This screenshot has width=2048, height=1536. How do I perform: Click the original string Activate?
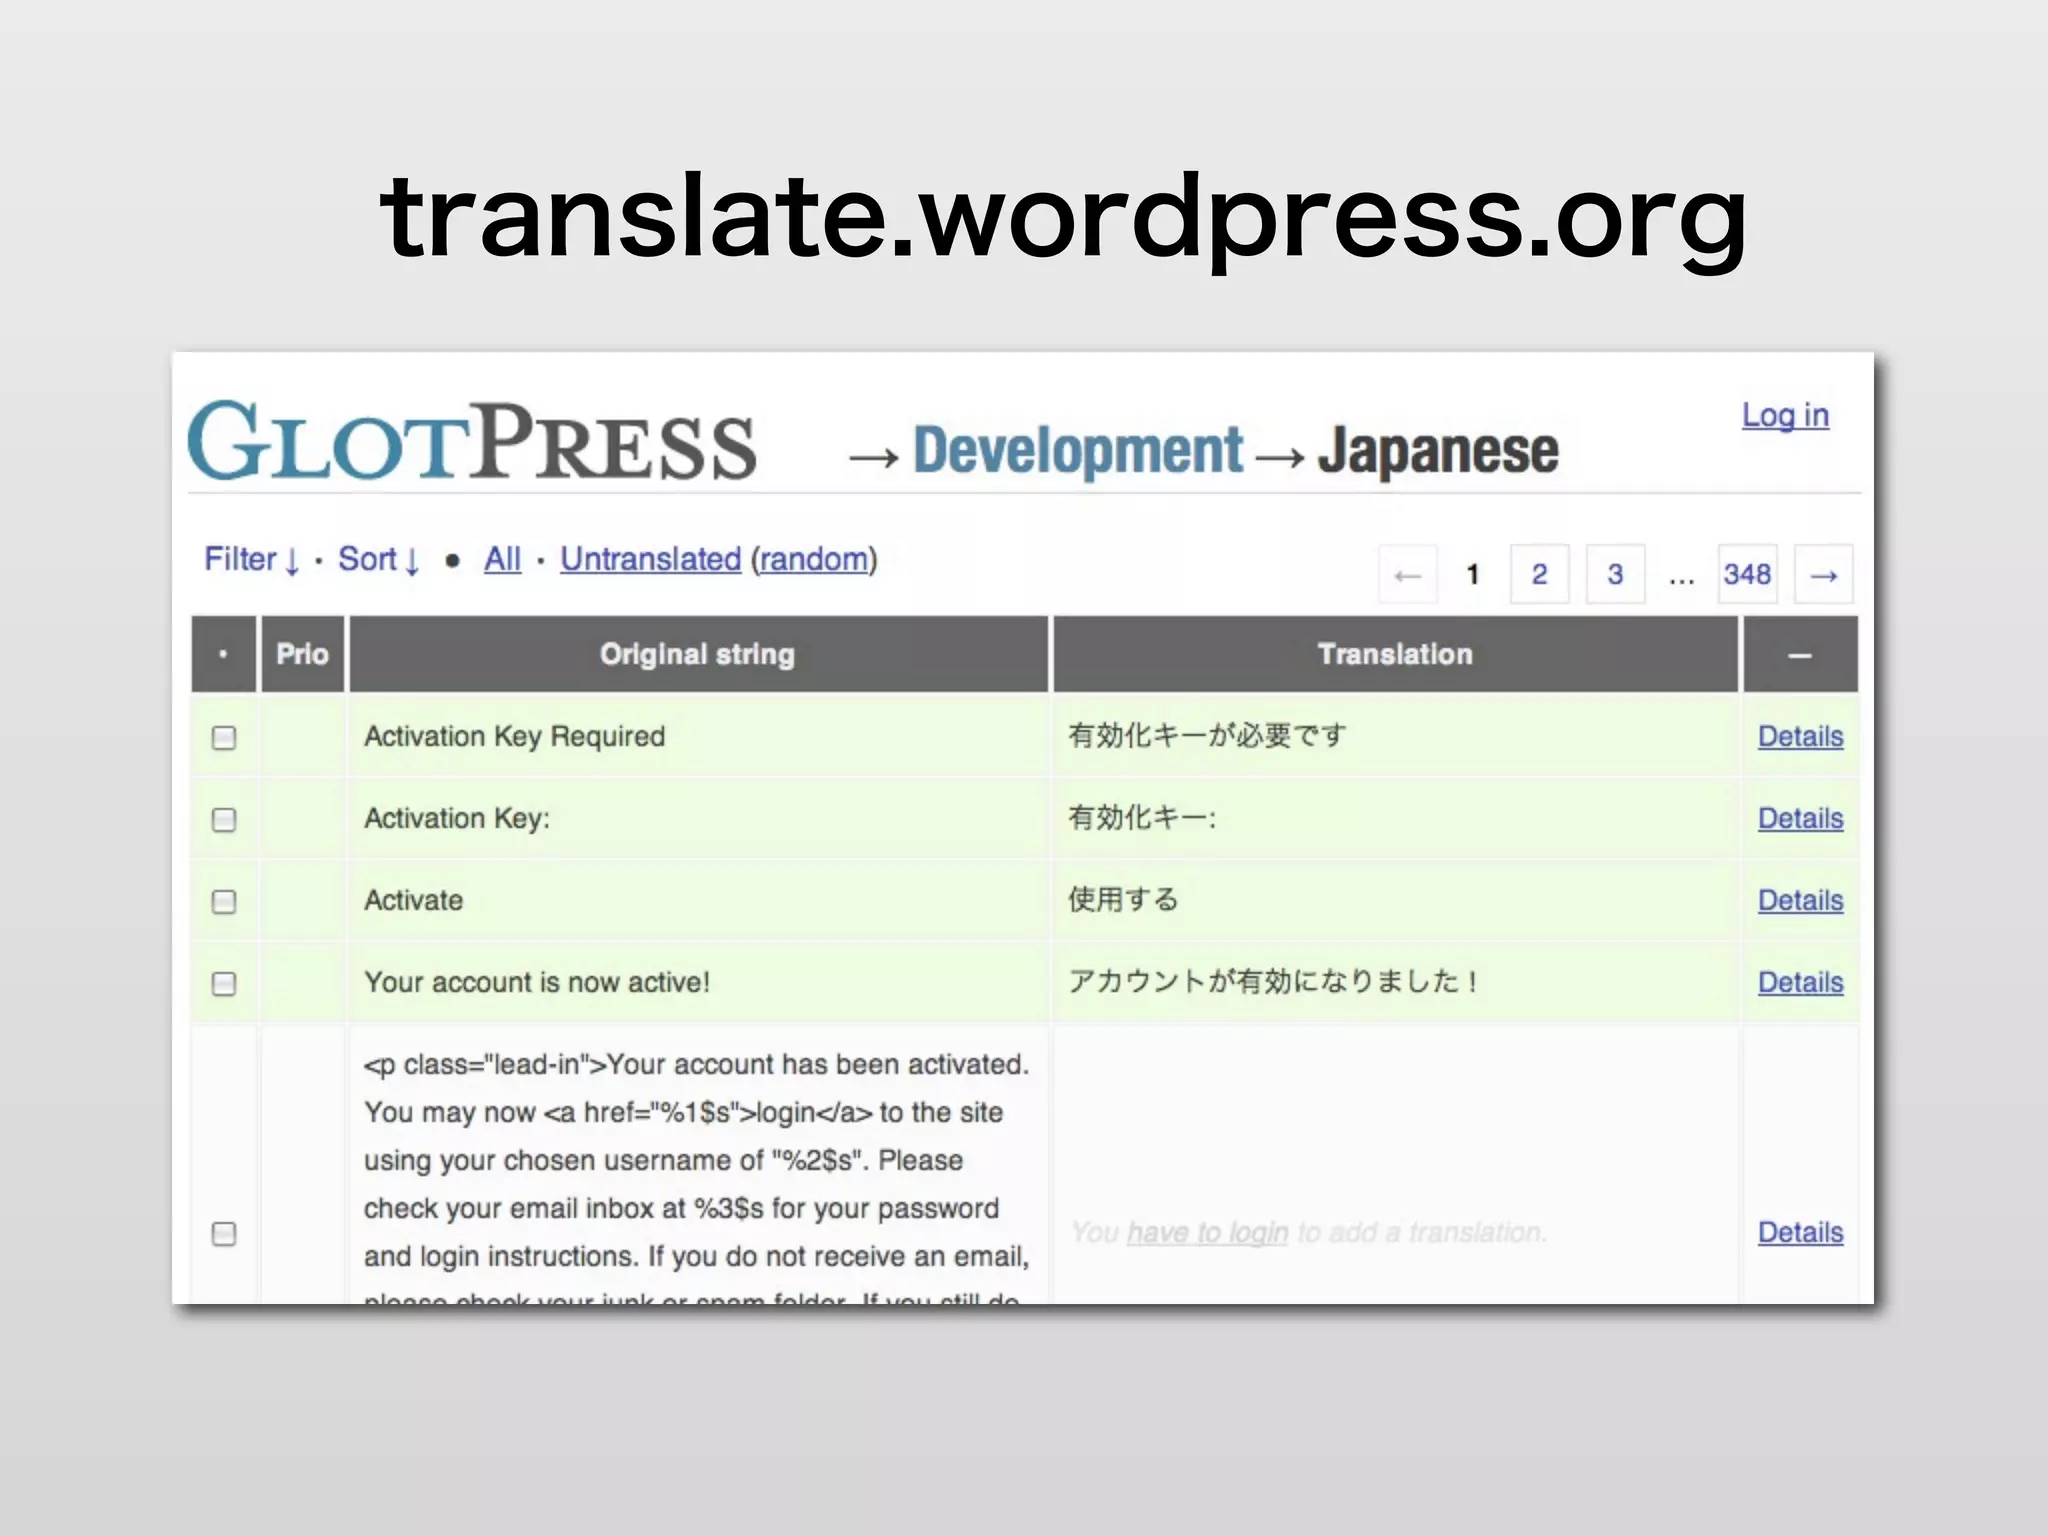[x=413, y=900]
